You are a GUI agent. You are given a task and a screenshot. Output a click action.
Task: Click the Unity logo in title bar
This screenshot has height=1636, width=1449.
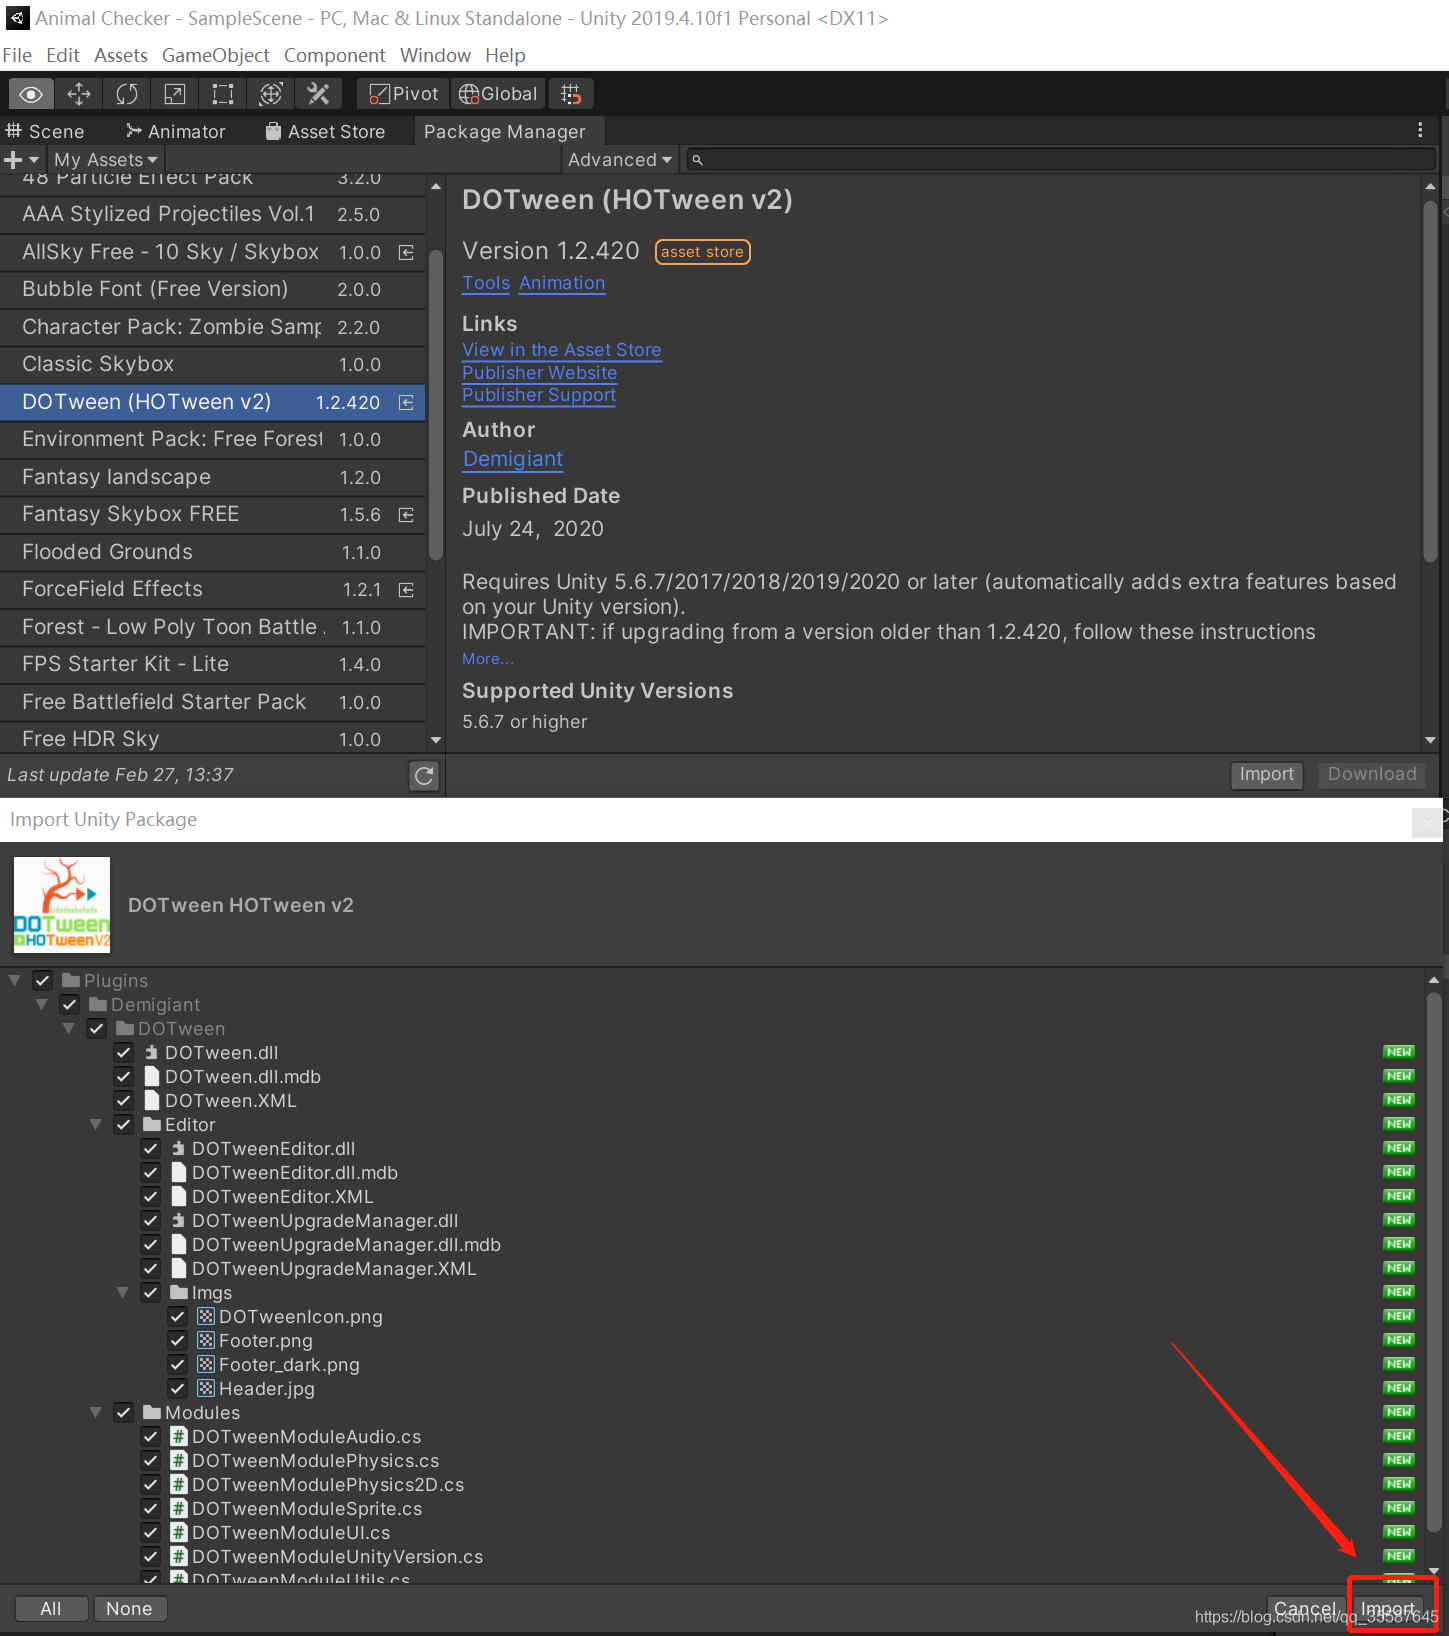[x=17, y=18]
